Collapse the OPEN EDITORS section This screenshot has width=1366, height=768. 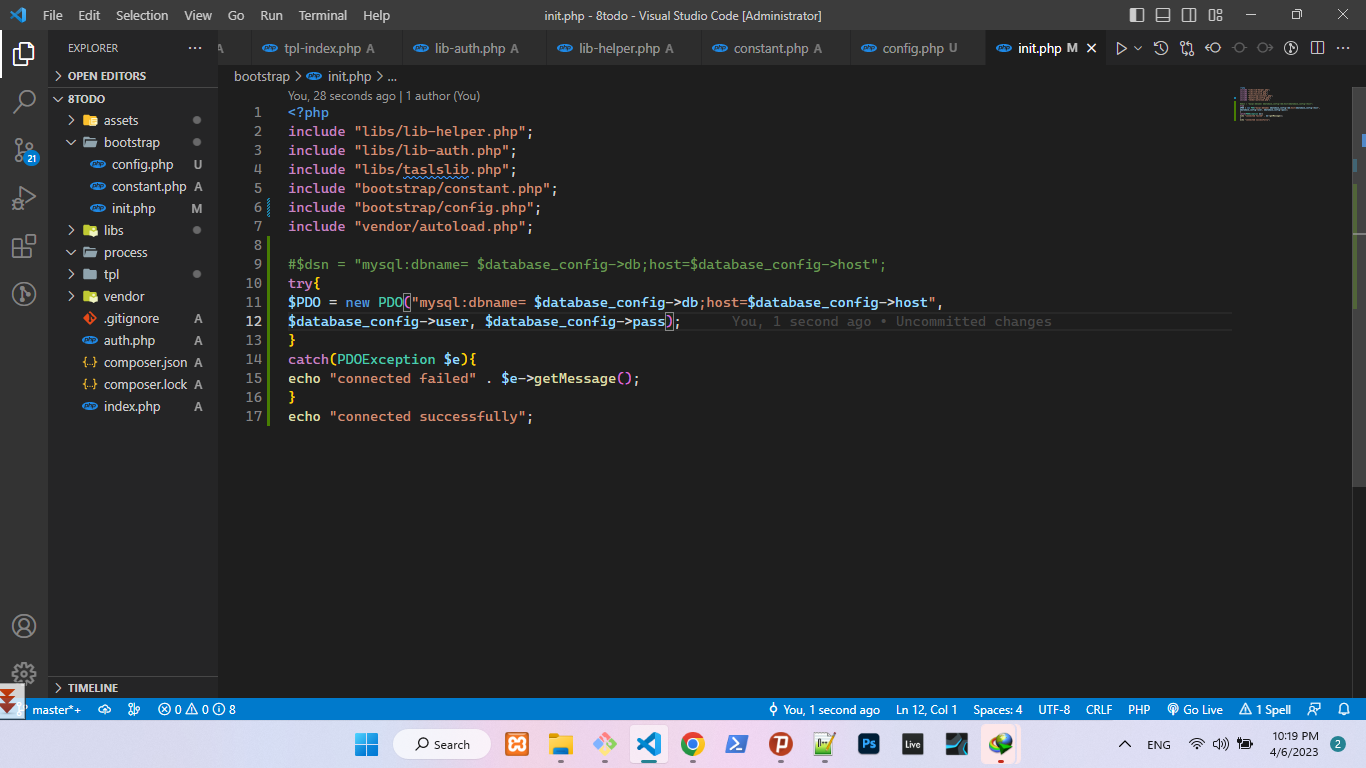tap(133, 76)
